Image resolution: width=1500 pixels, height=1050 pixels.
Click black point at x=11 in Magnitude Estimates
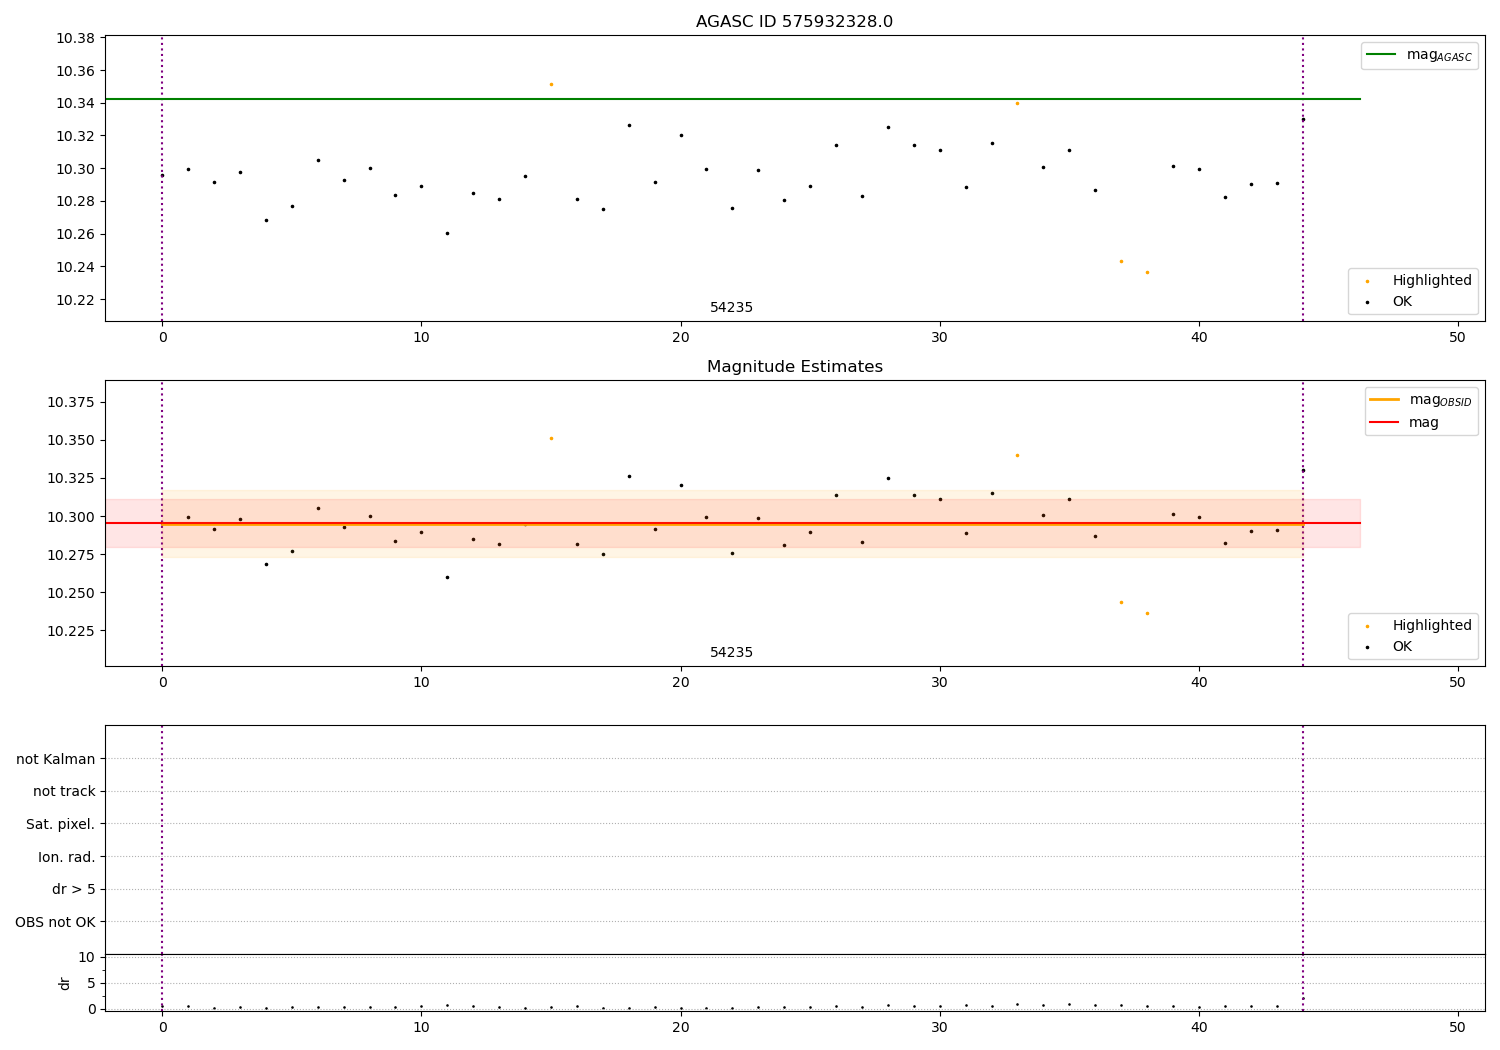click(447, 577)
